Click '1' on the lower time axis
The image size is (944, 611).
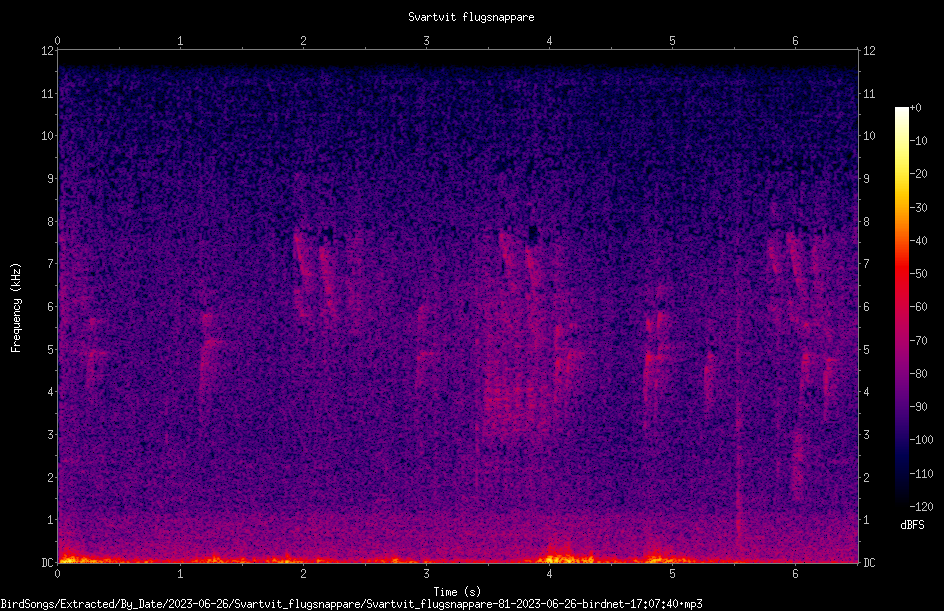[x=180, y=574]
